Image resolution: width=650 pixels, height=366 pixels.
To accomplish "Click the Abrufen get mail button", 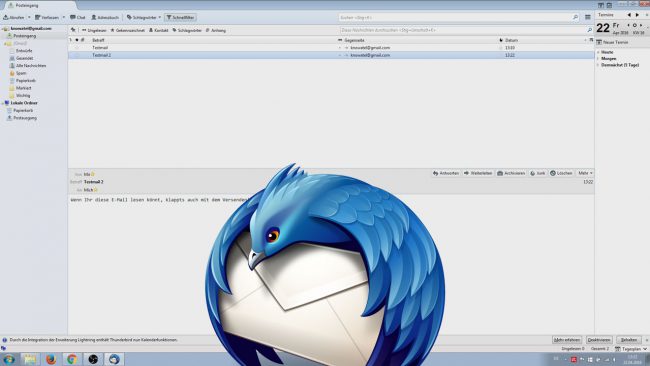I will click(14, 17).
